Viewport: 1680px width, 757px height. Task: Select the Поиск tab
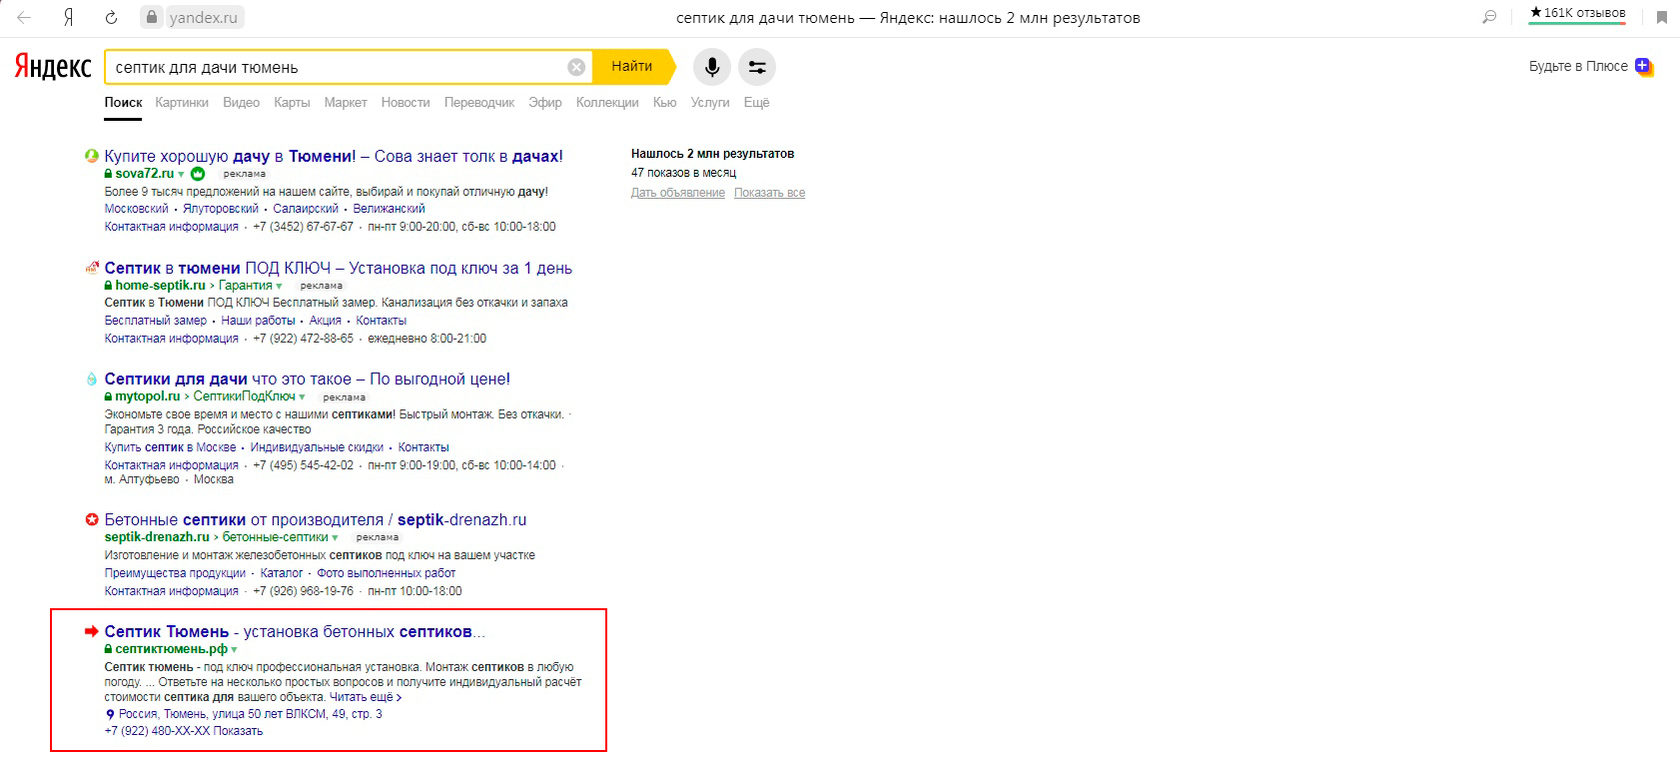(123, 102)
